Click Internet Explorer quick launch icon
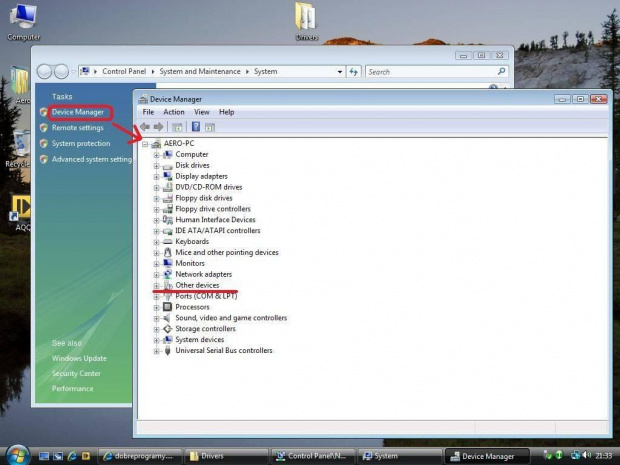Viewport: 620px width, 465px height. 72,456
